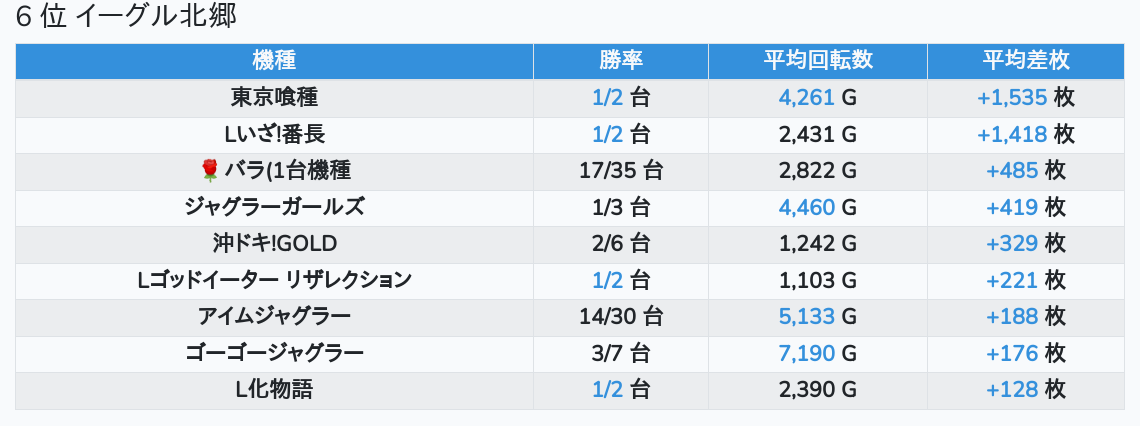This screenshot has height=426, width=1140.
Task: Click the 4,261 G average spins value
Action: (817, 98)
